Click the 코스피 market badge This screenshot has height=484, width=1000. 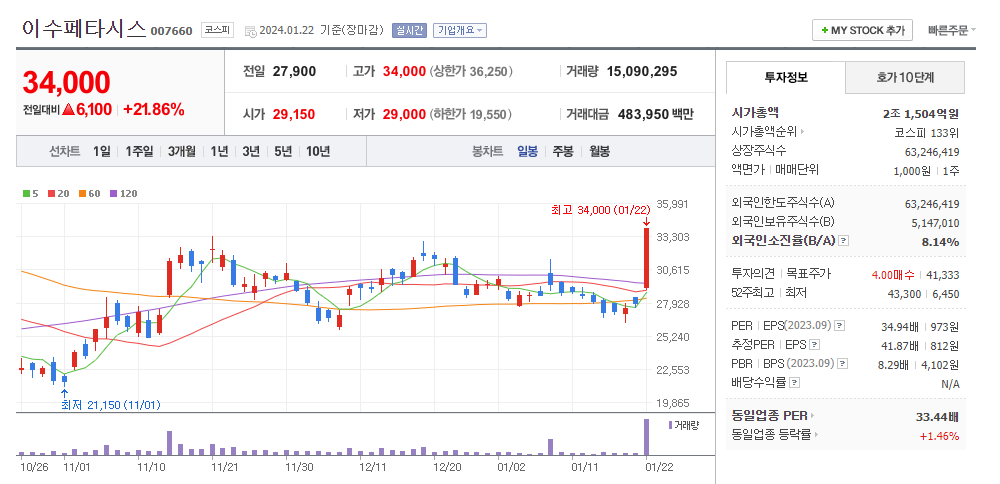click(x=218, y=29)
